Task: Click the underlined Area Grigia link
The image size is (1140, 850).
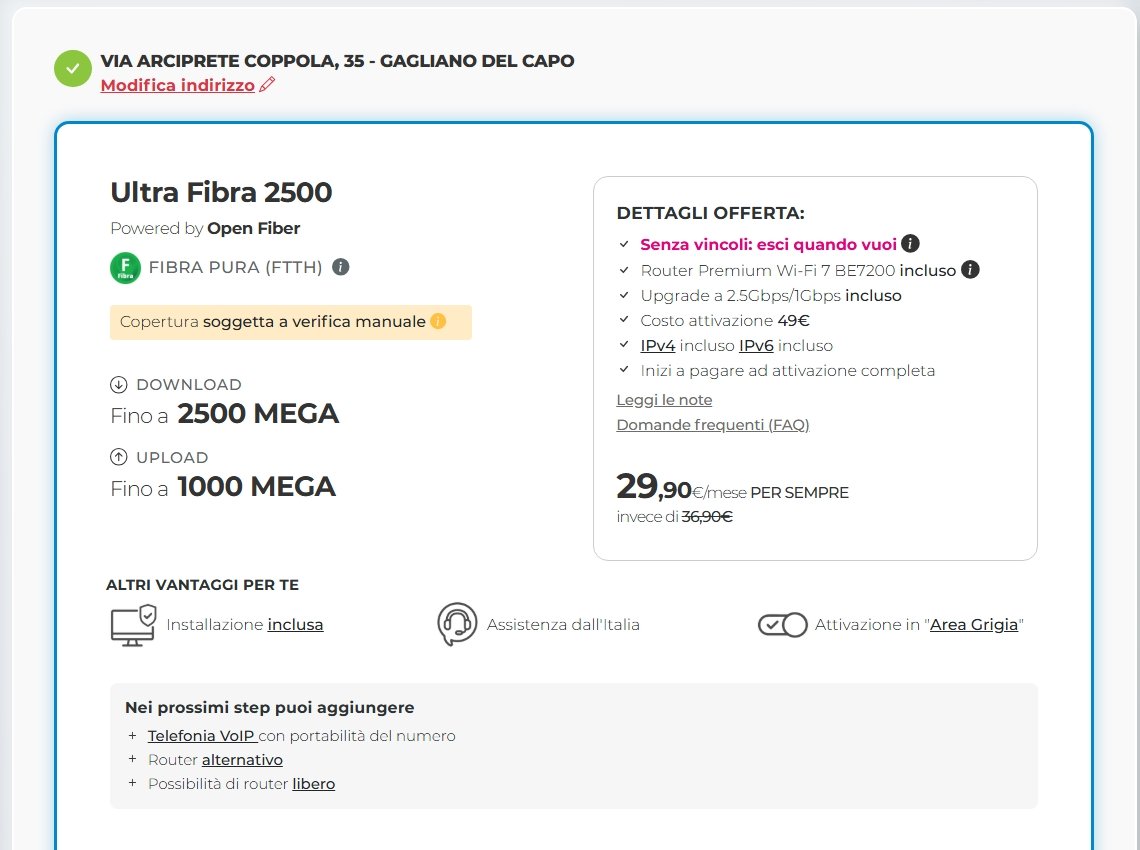Action: coord(974,625)
